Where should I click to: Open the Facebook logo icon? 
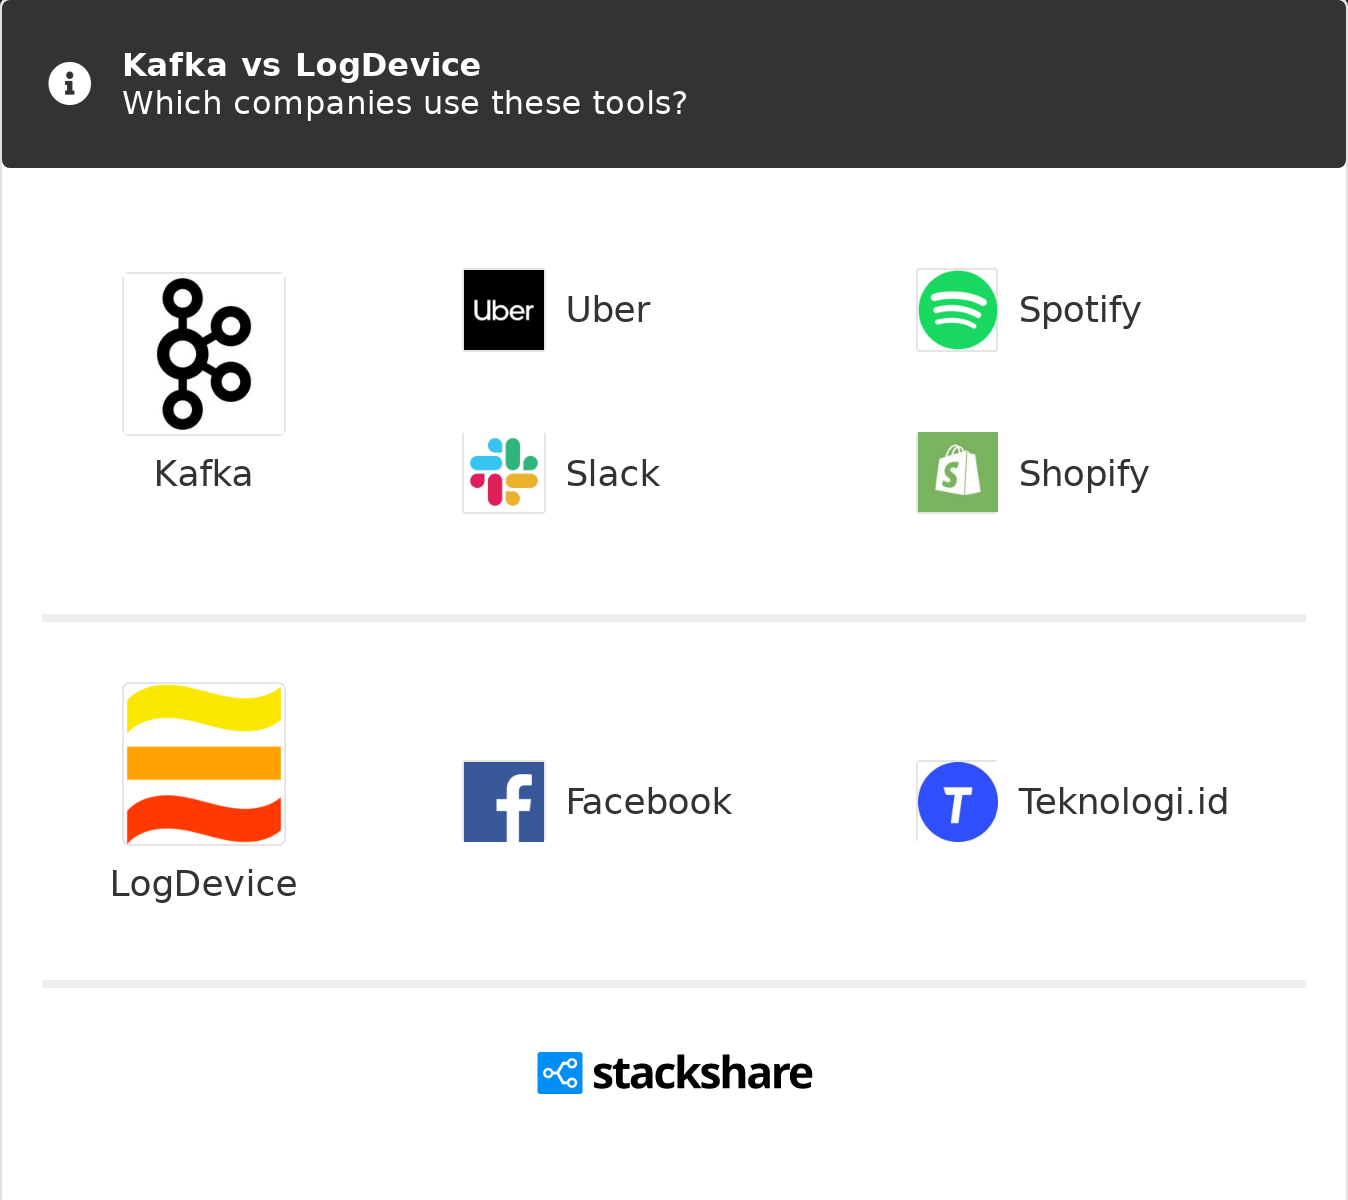coord(504,801)
